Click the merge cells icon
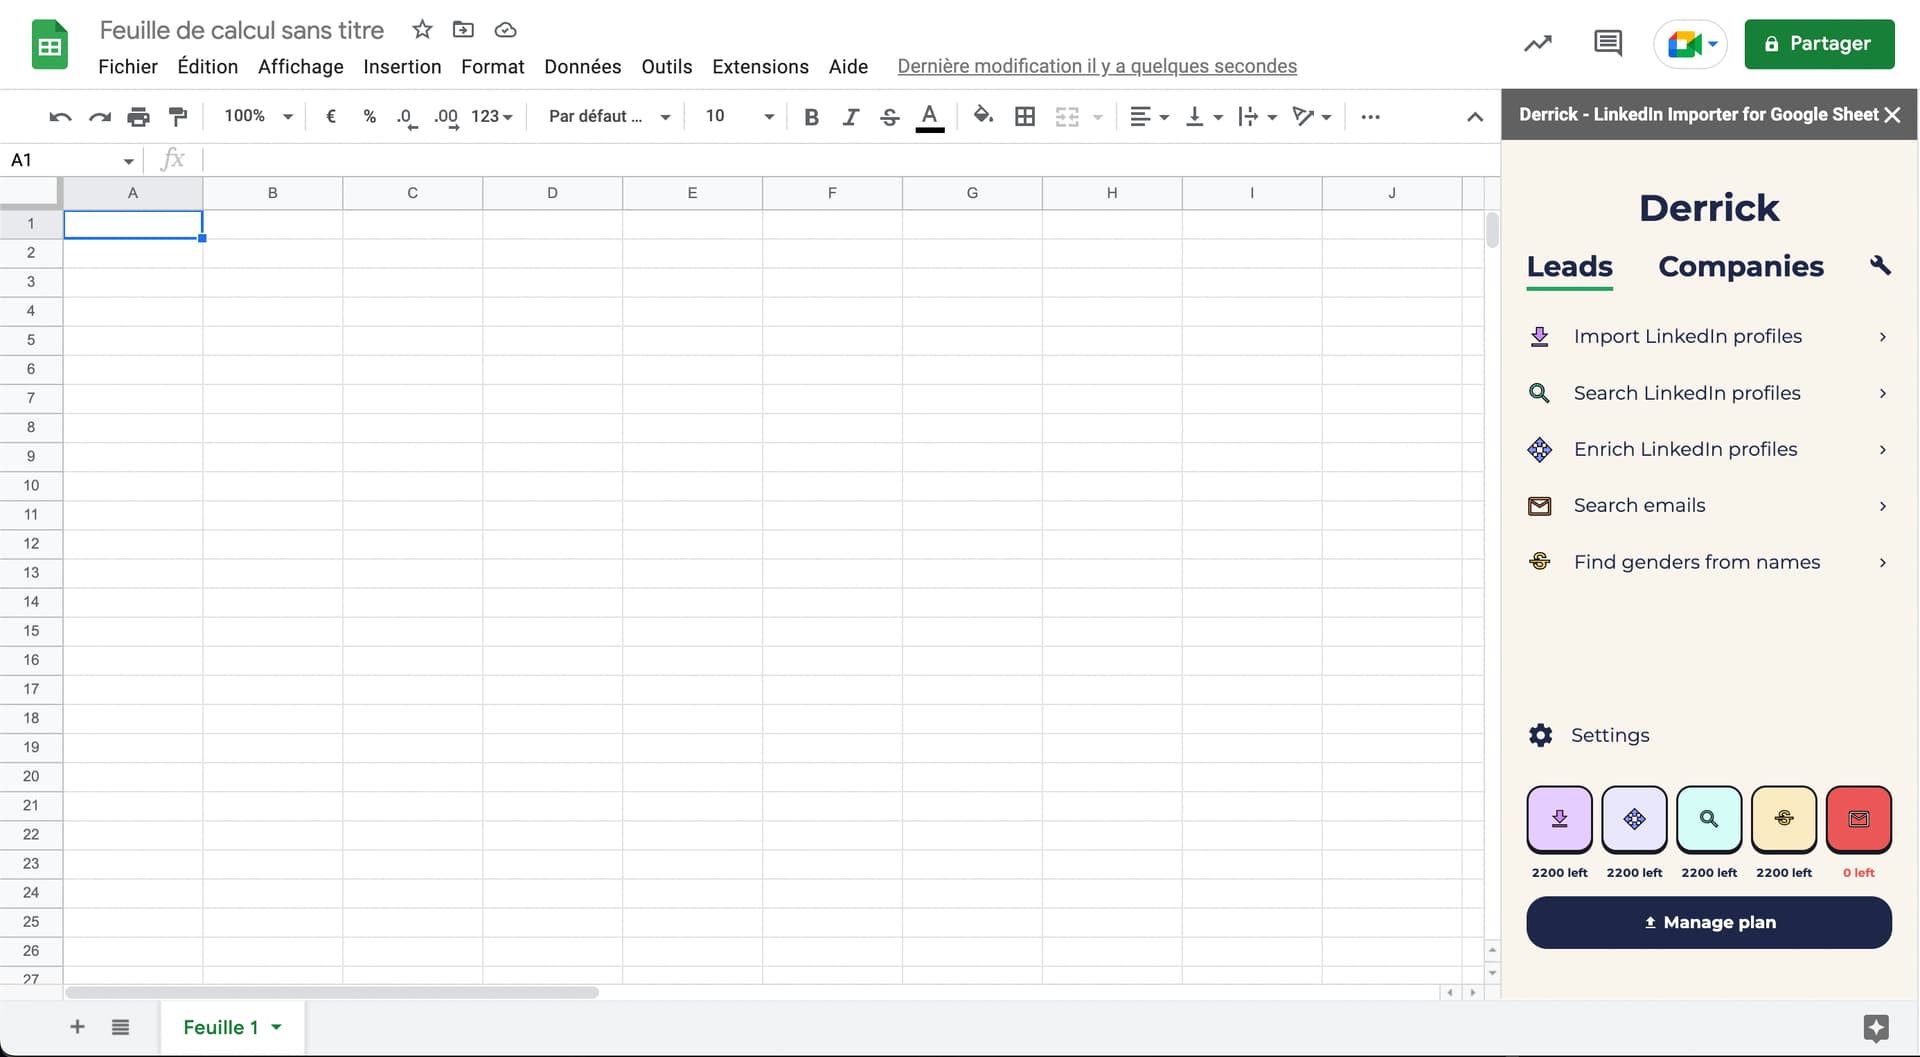 tap(1067, 117)
